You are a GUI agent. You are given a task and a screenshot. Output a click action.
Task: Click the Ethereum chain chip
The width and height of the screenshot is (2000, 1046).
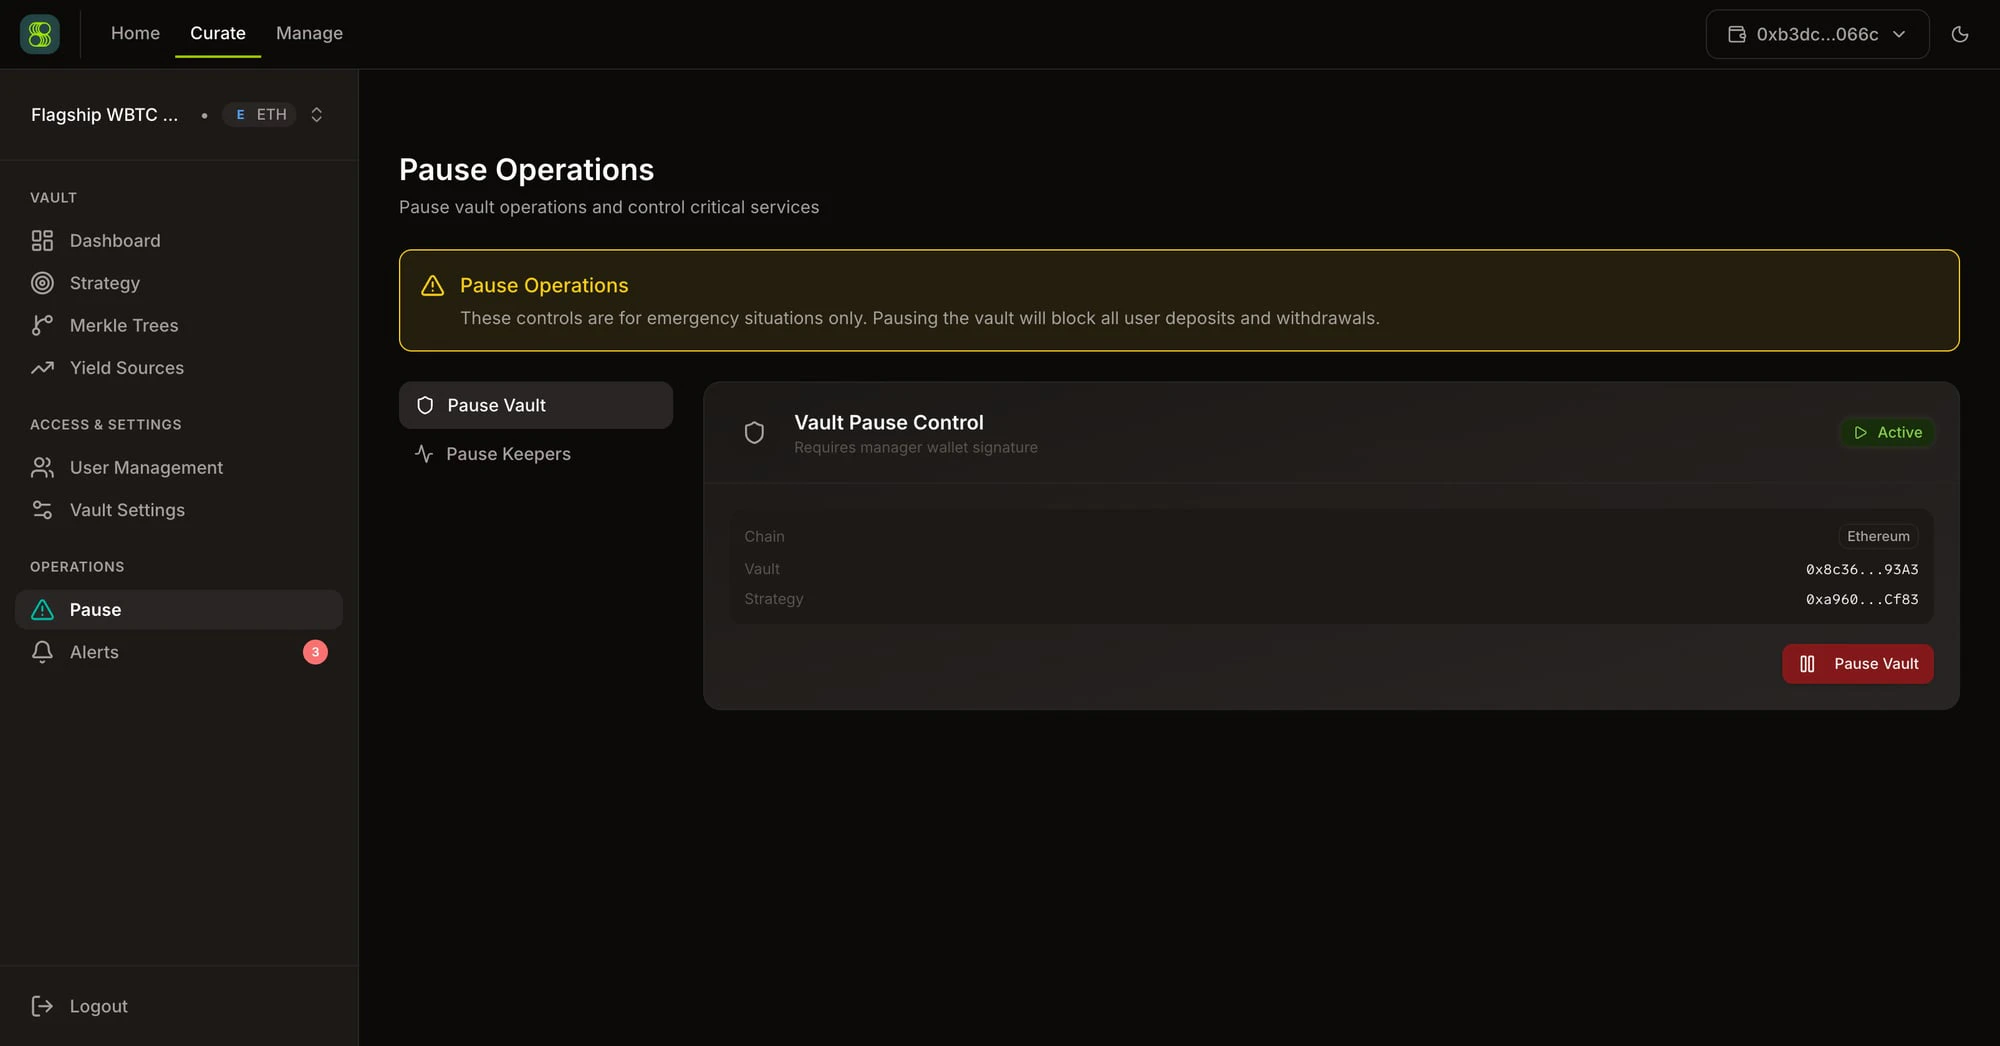1878,536
